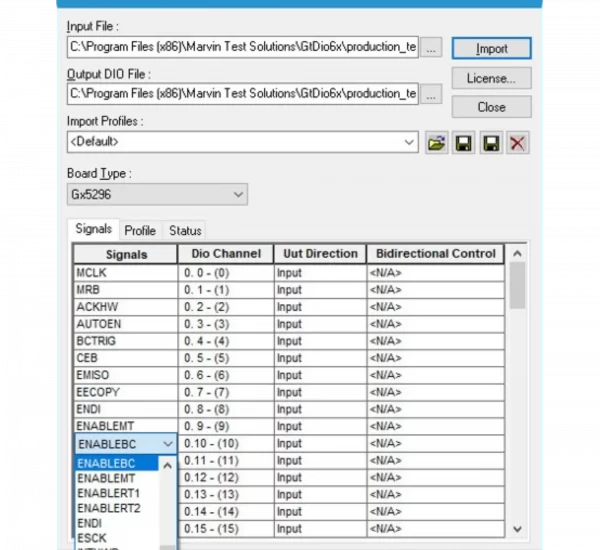Screen dimensions: 600x550
Task: Click the Close button
Action: 490,106
